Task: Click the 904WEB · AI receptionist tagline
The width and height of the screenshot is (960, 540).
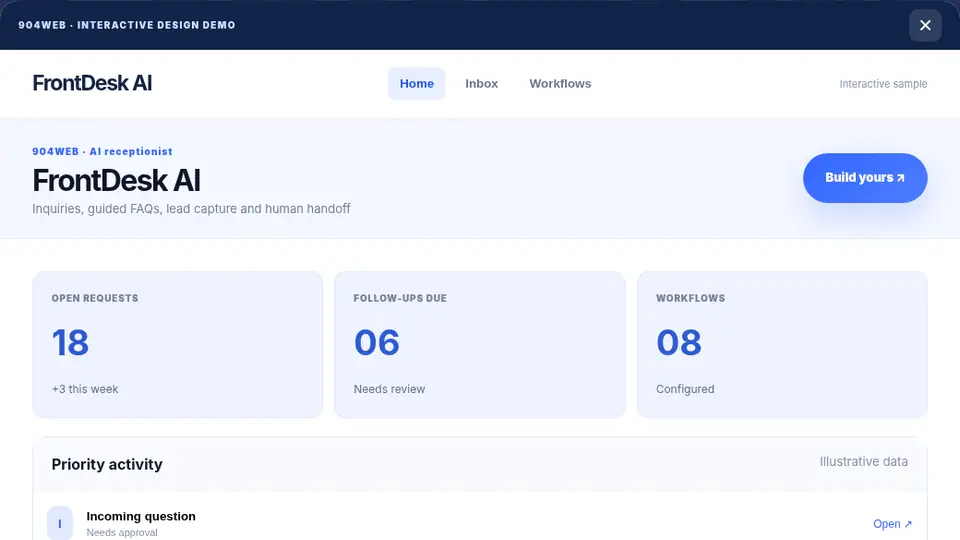Action: pyautogui.click(x=102, y=151)
